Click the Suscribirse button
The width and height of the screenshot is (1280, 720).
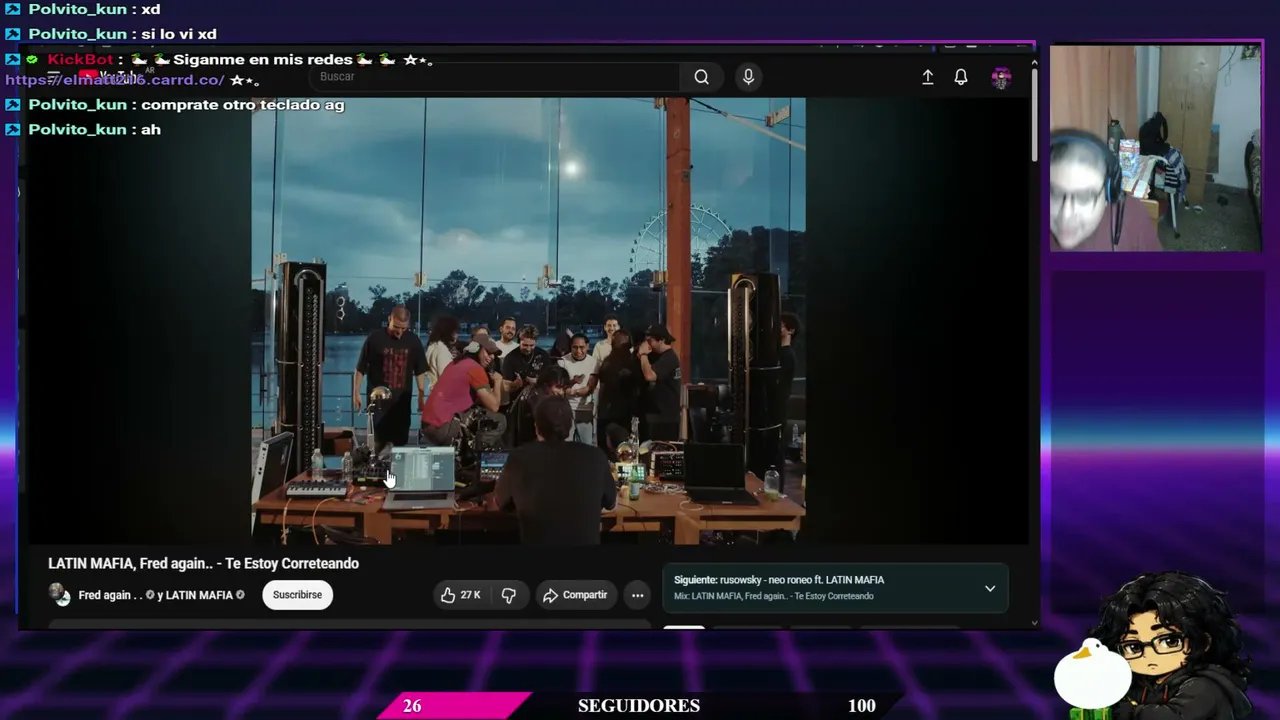coord(297,595)
